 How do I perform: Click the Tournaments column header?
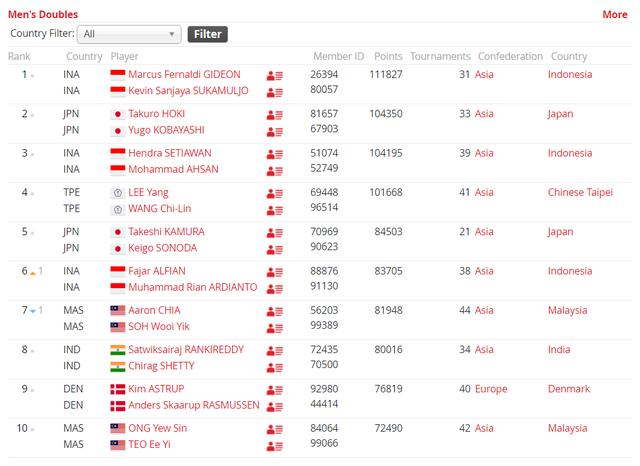pos(440,56)
